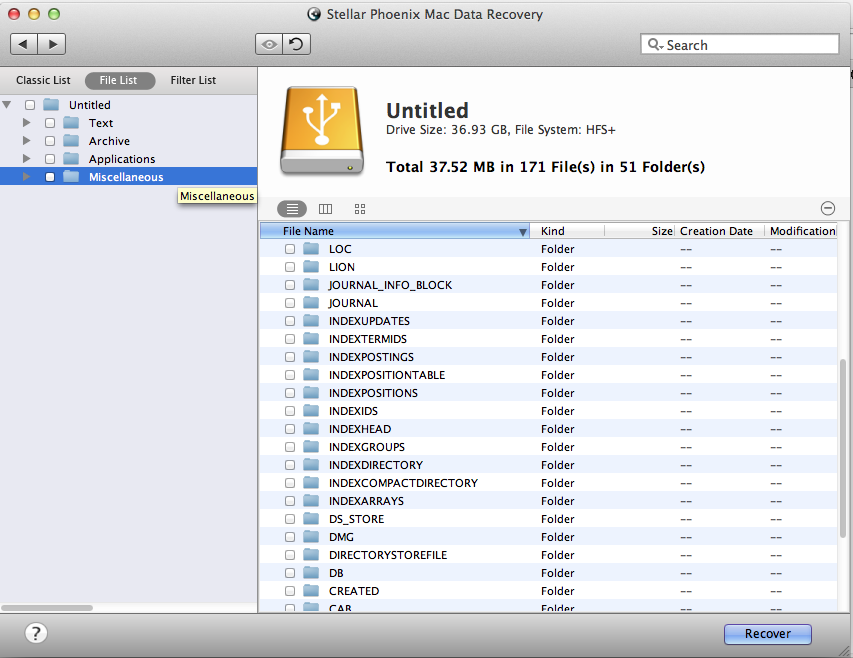Image resolution: width=853 pixels, height=658 pixels.
Task: Click the LION folder icon
Action: 311,266
